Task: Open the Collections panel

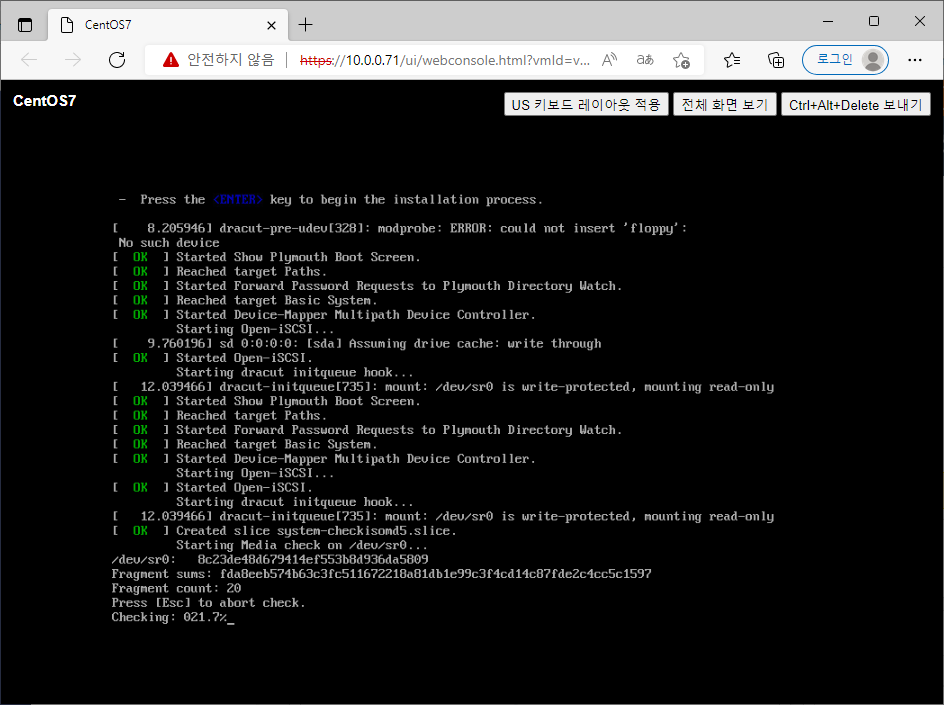Action: (x=776, y=60)
